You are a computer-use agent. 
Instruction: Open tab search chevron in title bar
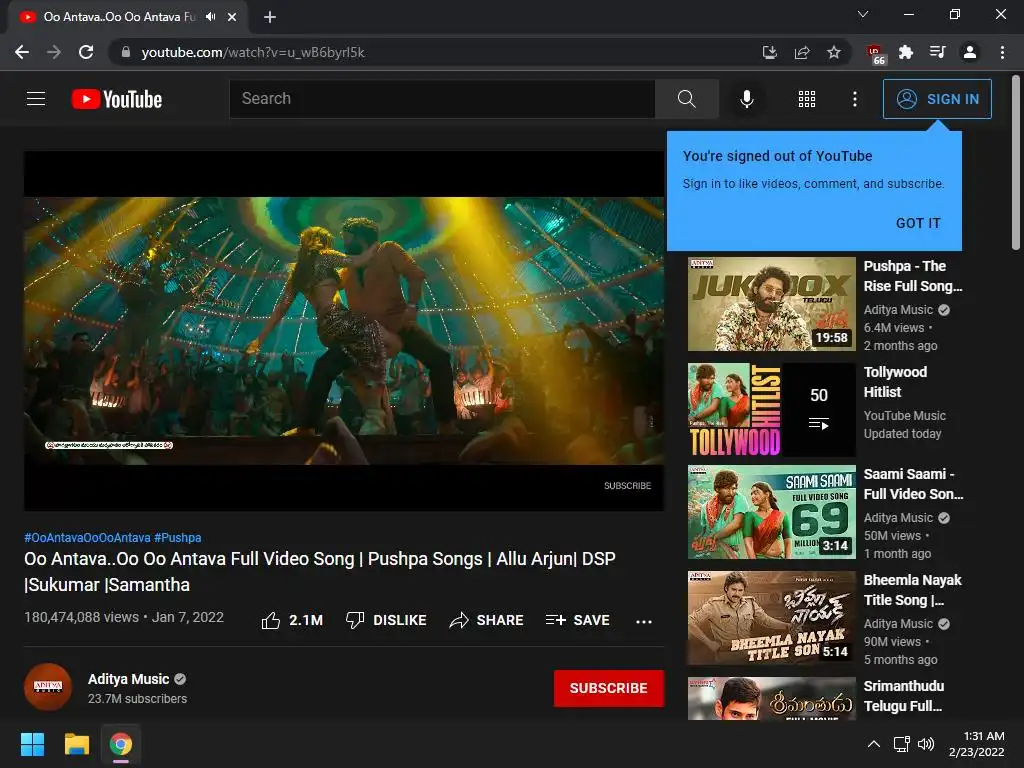click(863, 14)
